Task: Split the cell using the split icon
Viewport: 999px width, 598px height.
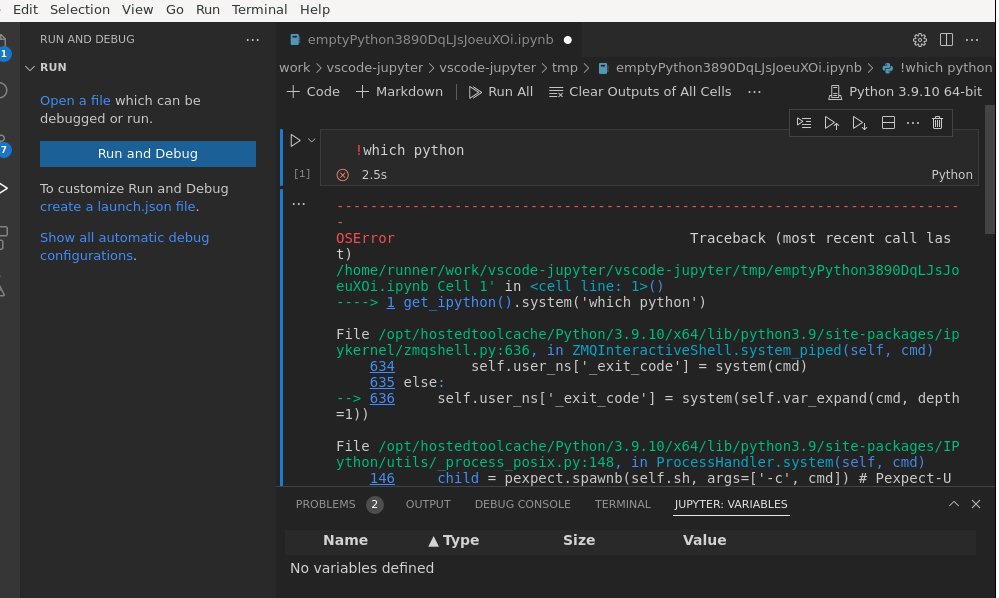Action: click(887, 122)
